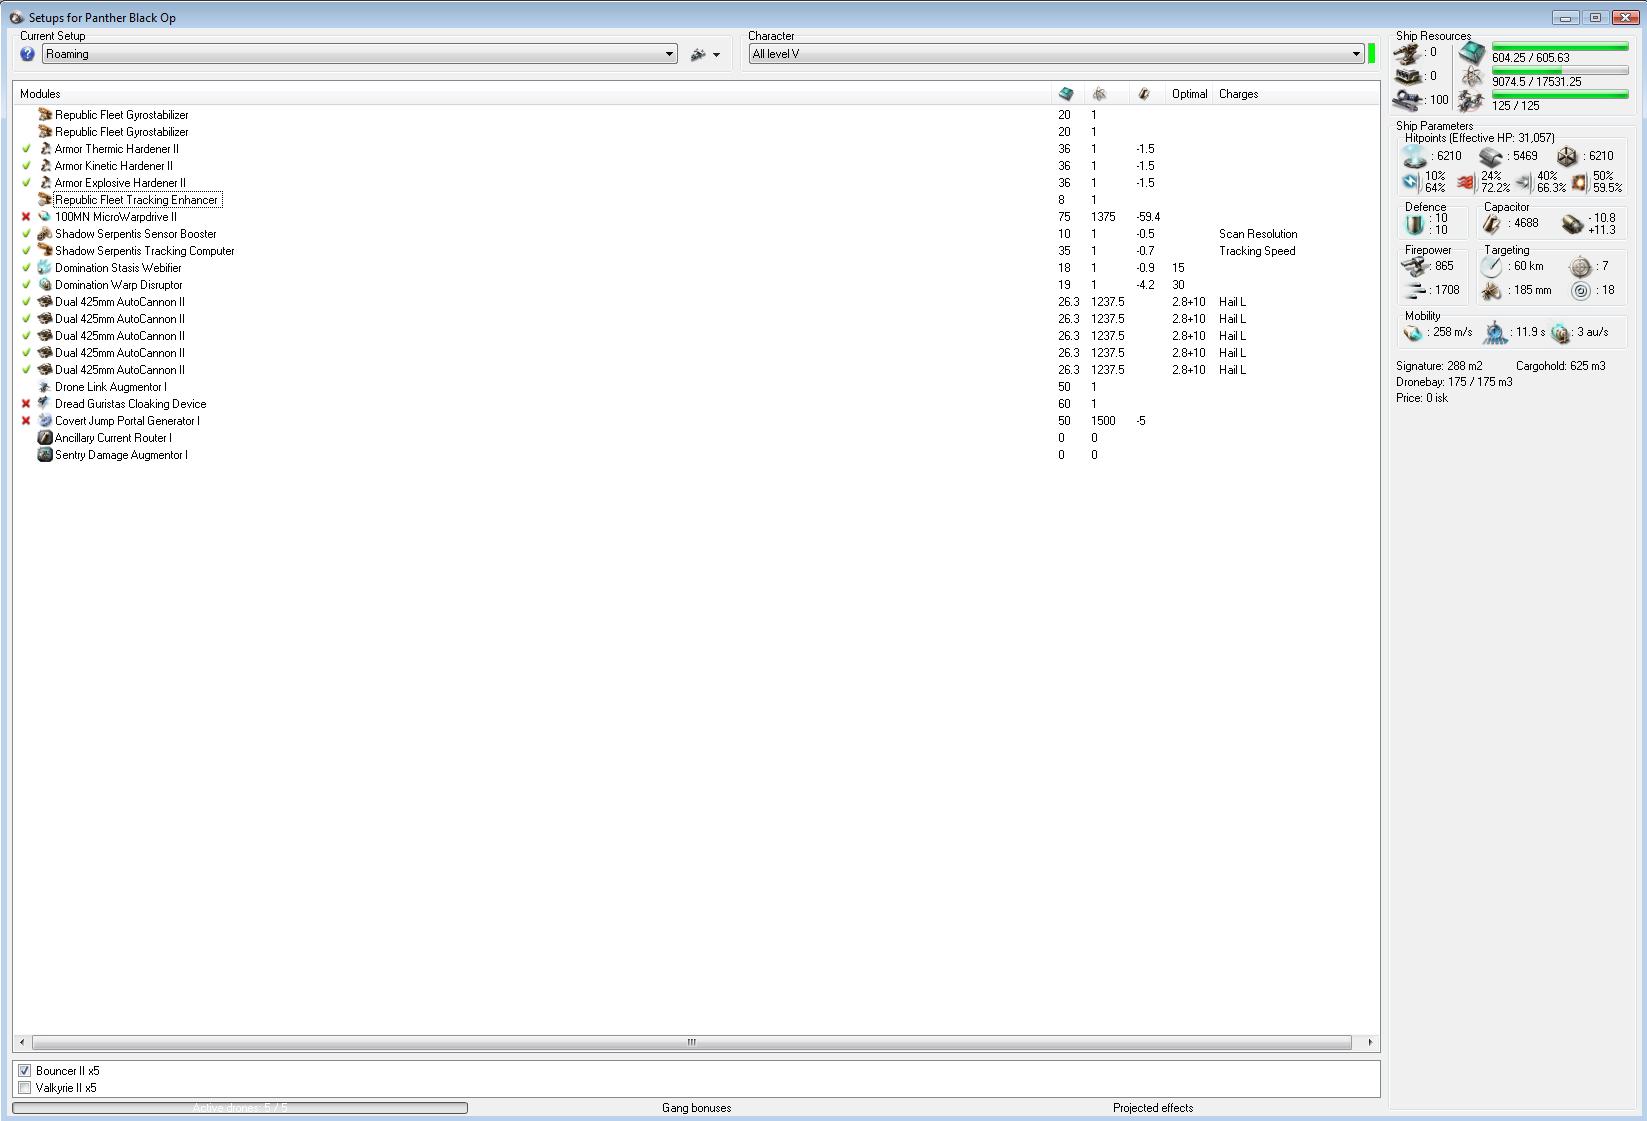The image size is (1647, 1121).
Task: Click the kinetic resistance icon
Action: pos(1523,182)
